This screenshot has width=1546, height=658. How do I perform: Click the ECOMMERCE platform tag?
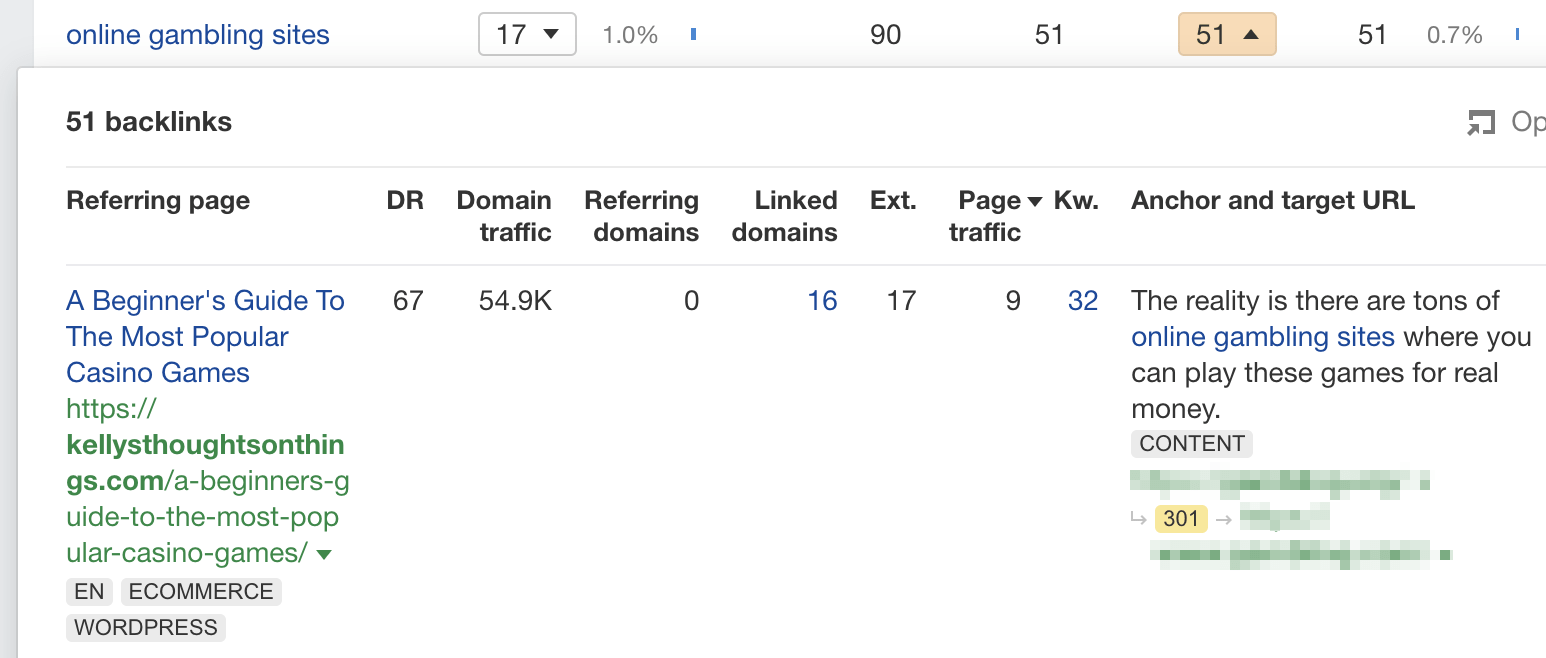(200, 591)
